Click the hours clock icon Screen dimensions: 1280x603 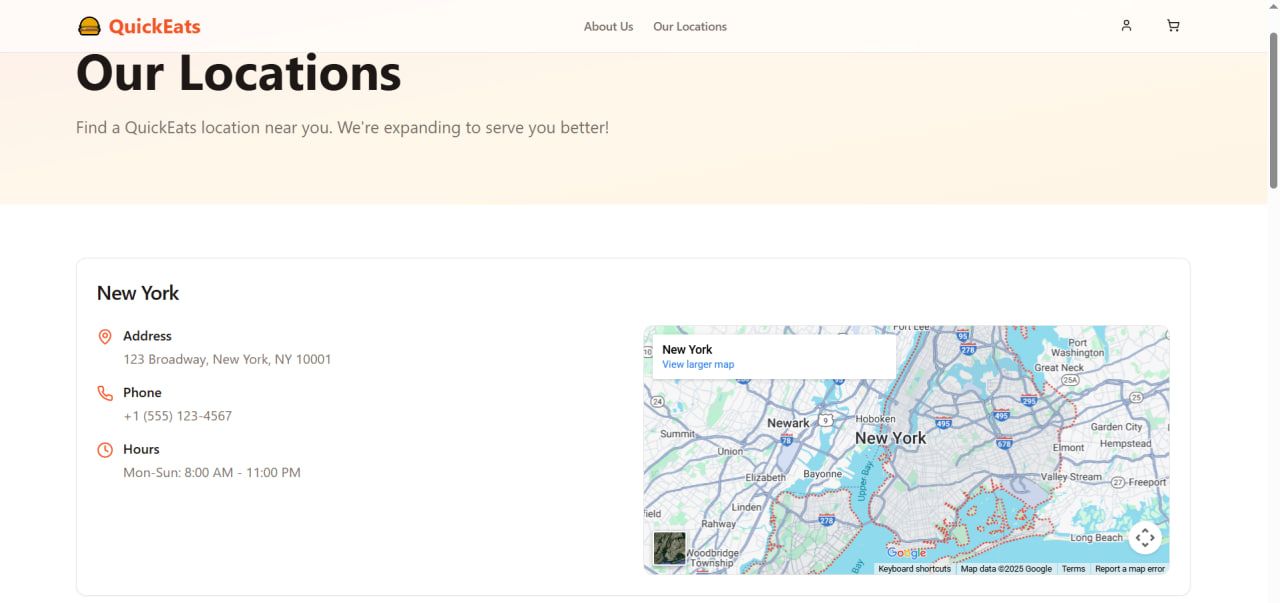point(105,450)
